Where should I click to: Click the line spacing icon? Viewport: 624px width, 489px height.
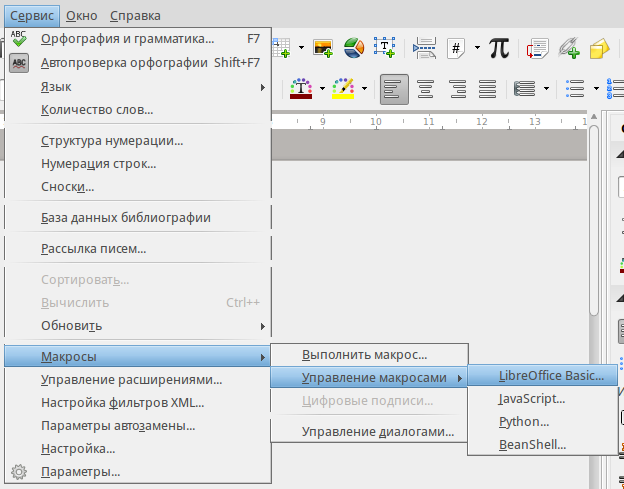tap(524, 89)
